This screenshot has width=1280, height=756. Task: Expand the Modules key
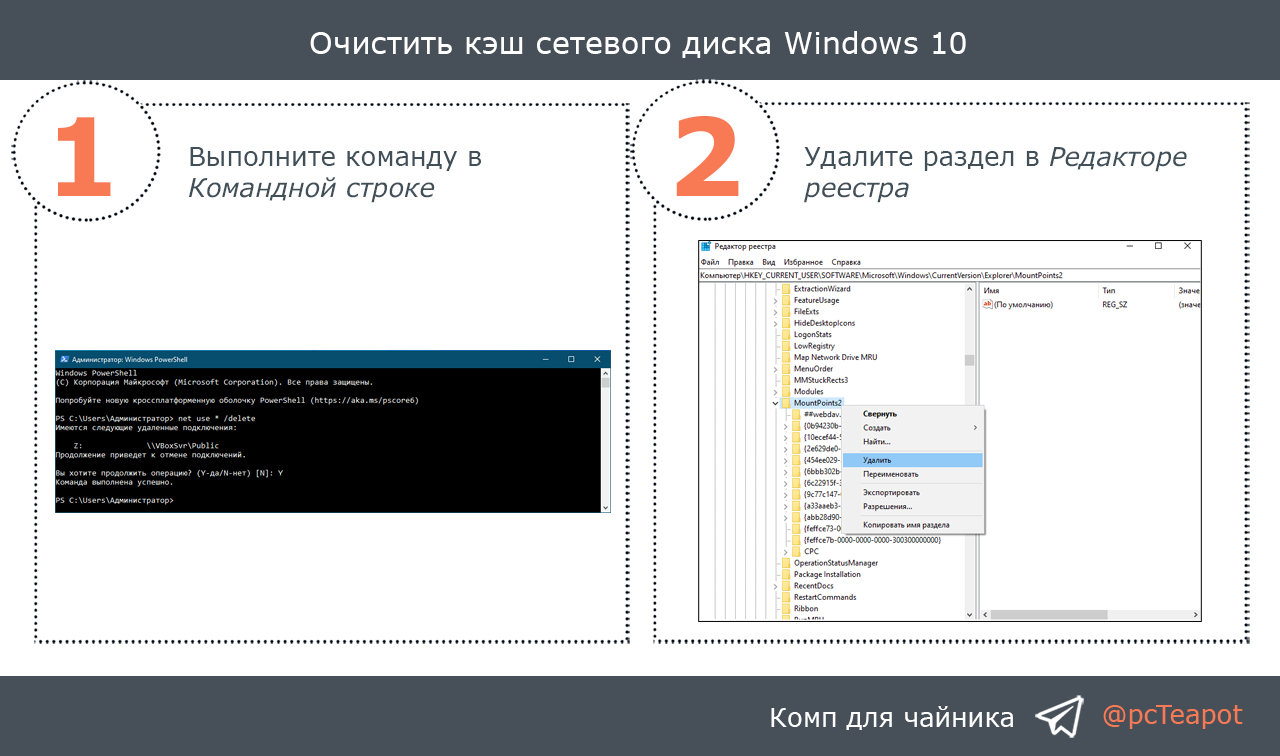[775, 392]
